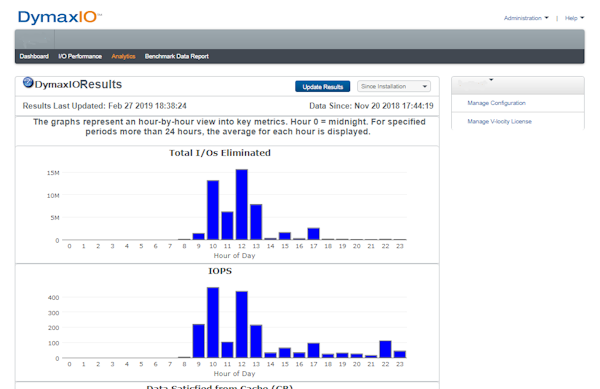Screen dimensions: 600x389
Task: Click the globe icon beside DymaxIOResults
Action: point(28,82)
